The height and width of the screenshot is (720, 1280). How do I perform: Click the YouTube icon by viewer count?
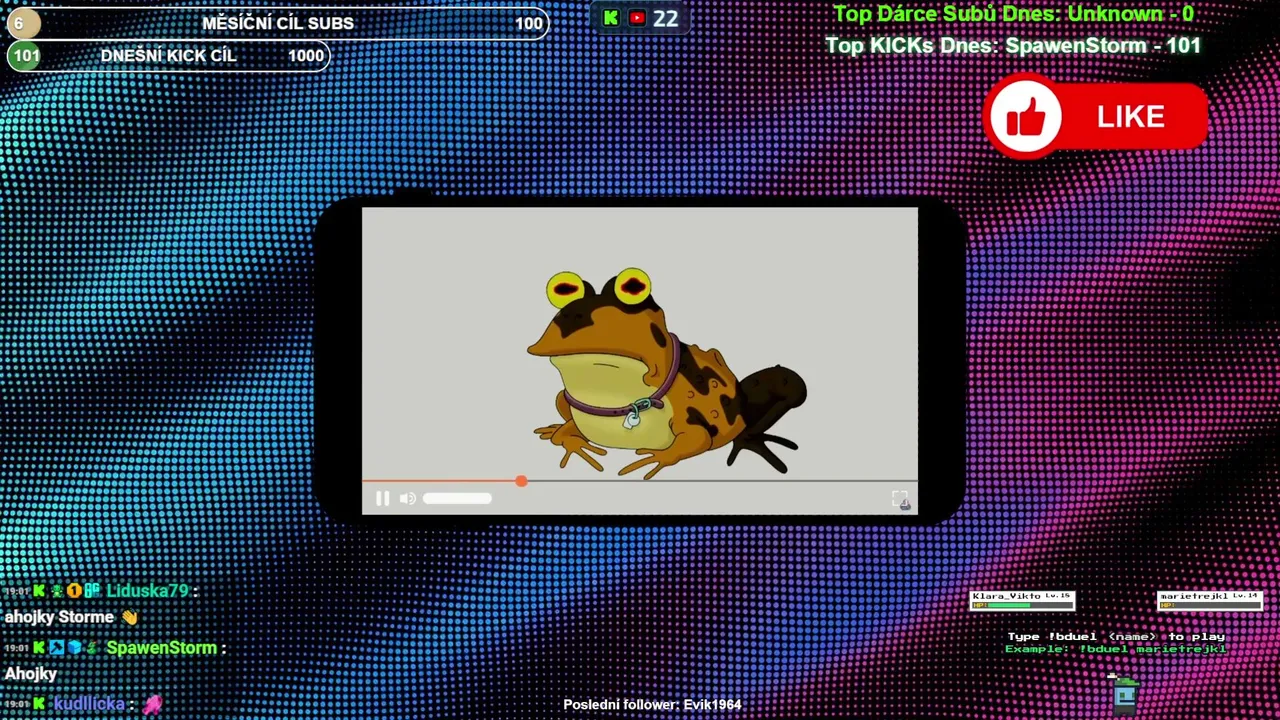pyautogui.click(x=637, y=18)
